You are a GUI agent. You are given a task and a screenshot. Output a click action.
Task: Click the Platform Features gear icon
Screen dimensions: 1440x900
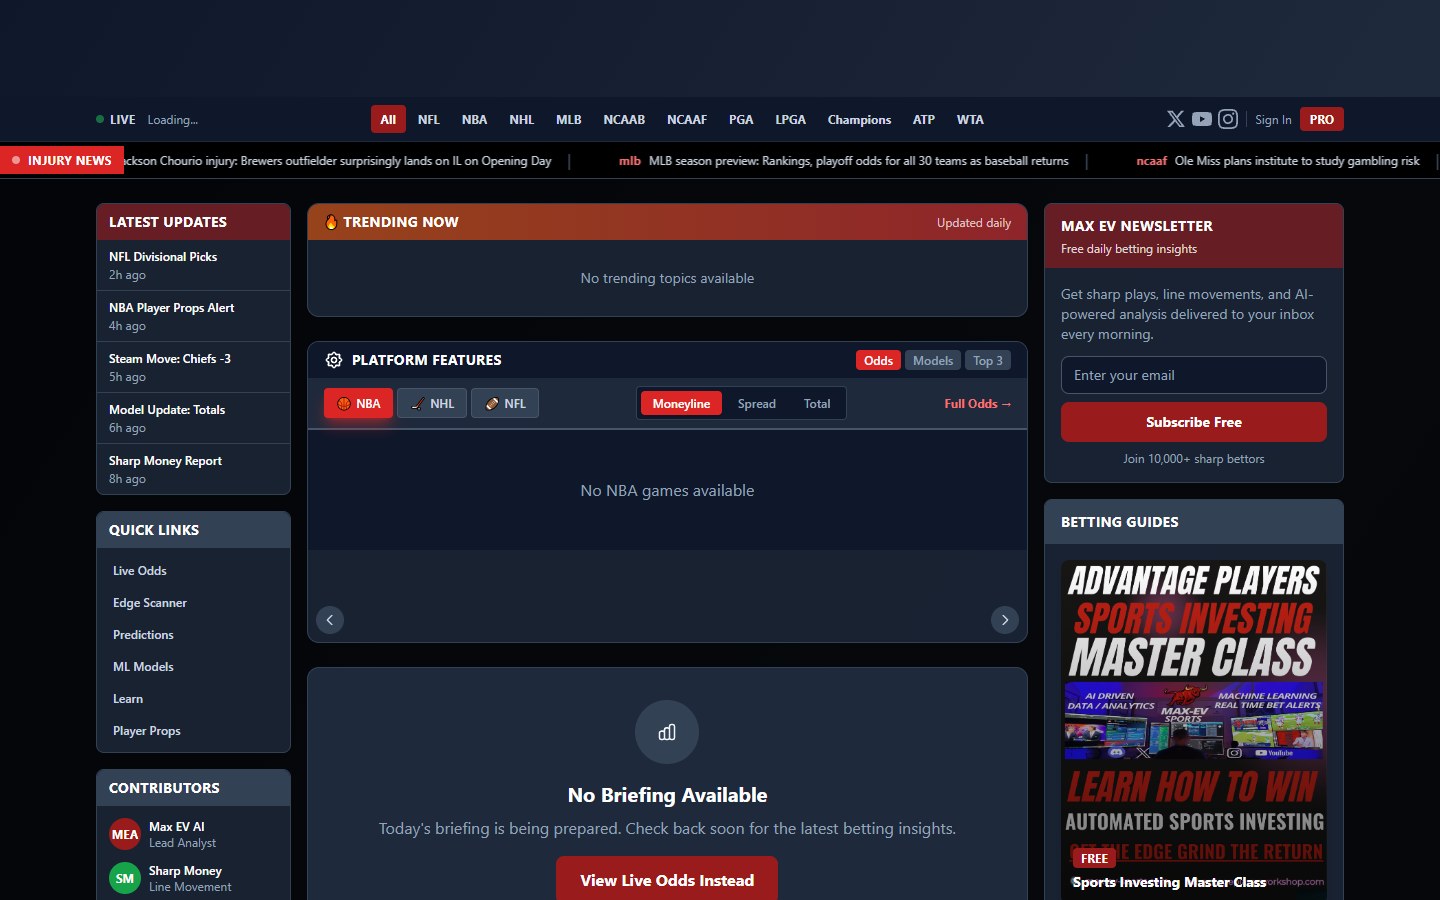pyautogui.click(x=334, y=360)
